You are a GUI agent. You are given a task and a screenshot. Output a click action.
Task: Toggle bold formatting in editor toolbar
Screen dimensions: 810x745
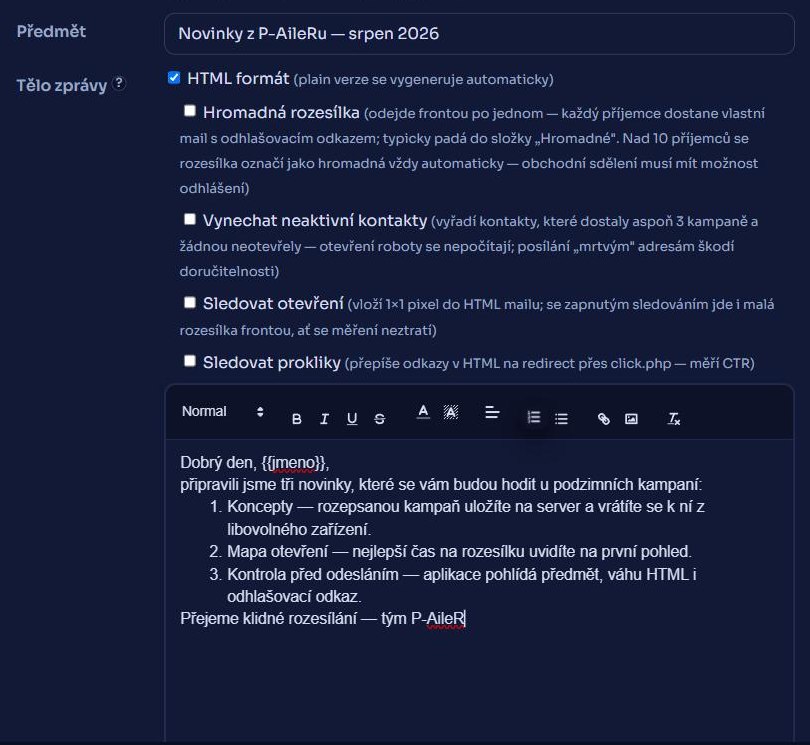[297, 418]
